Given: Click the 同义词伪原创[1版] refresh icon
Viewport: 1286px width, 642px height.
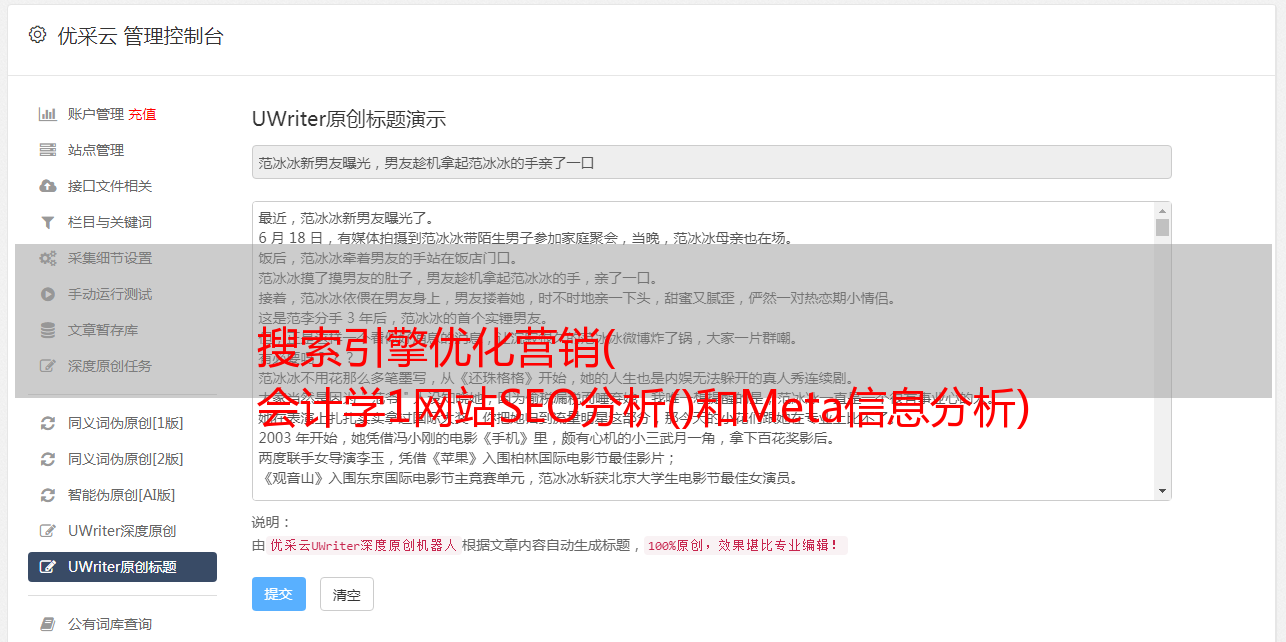Looking at the screenshot, I should point(47,423).
